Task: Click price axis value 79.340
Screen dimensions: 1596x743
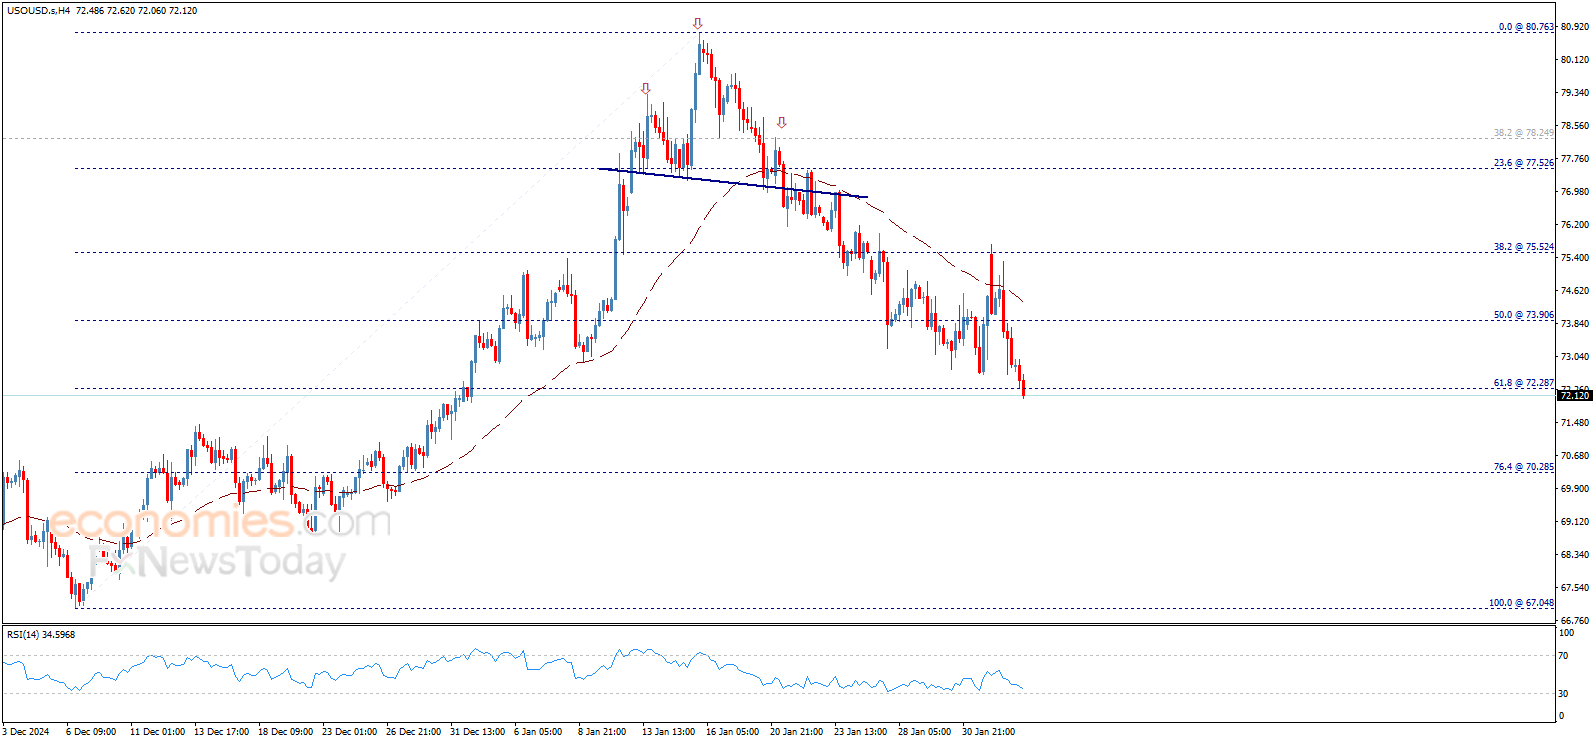Action: [x=1575, y=93]
